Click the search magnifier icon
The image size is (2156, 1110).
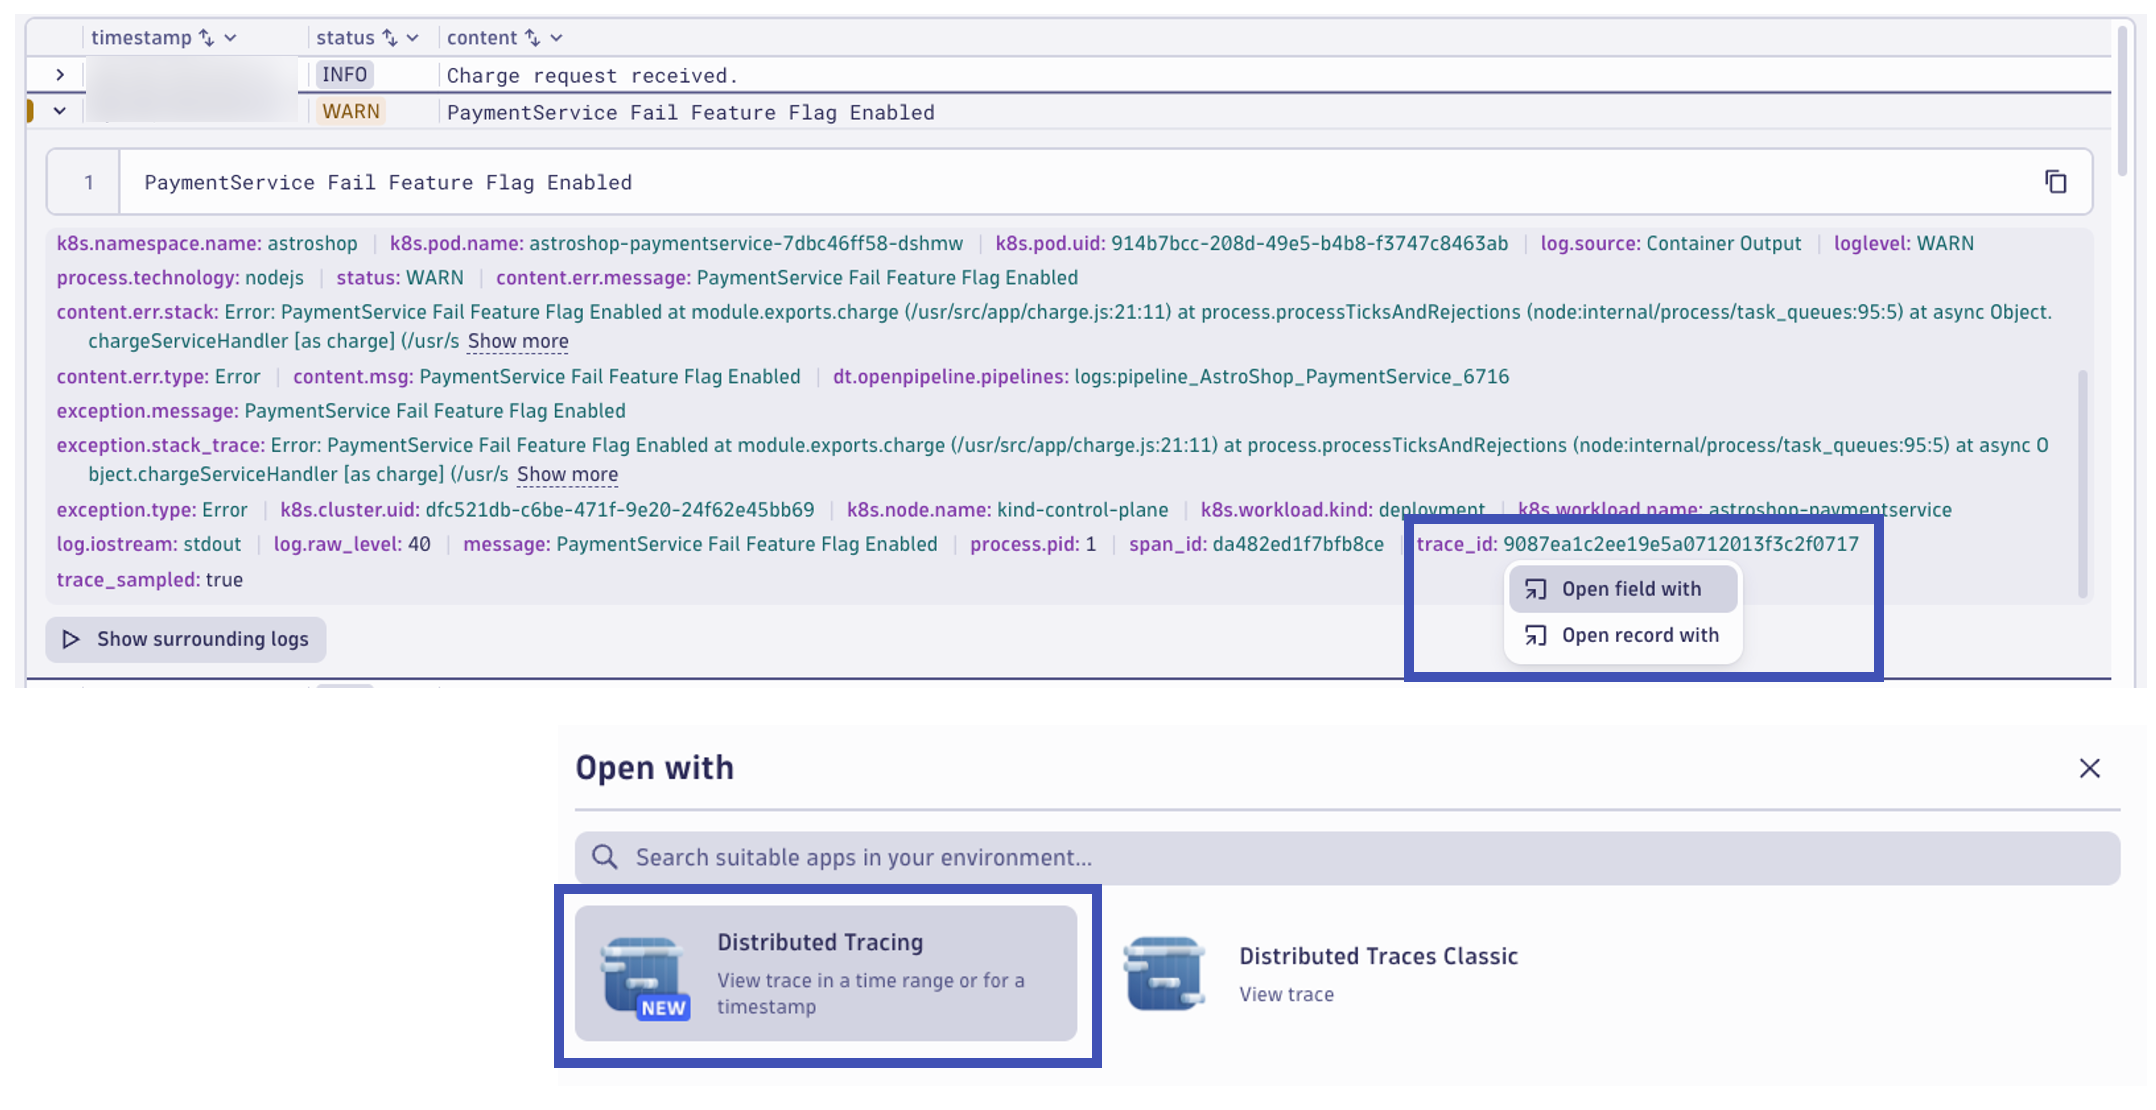(x=604, y=857)
